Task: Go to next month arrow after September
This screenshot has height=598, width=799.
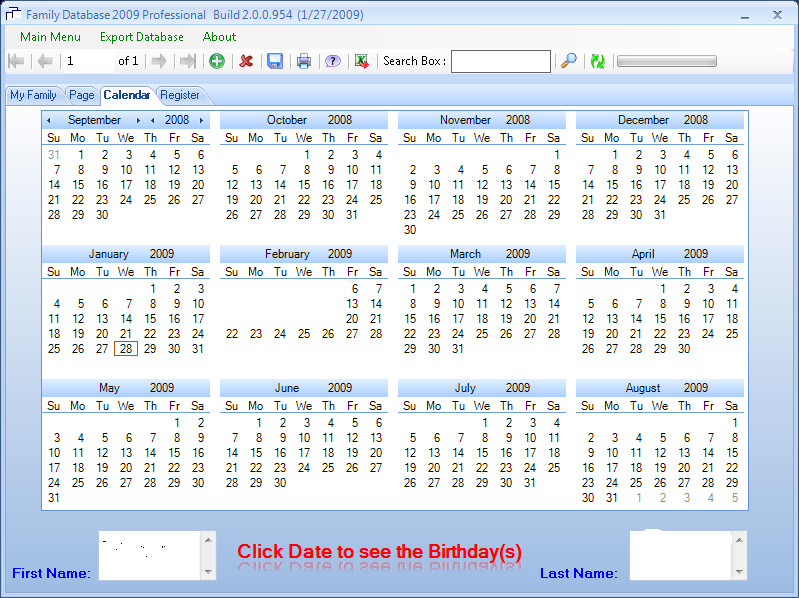Action: [x=138, y=121]
